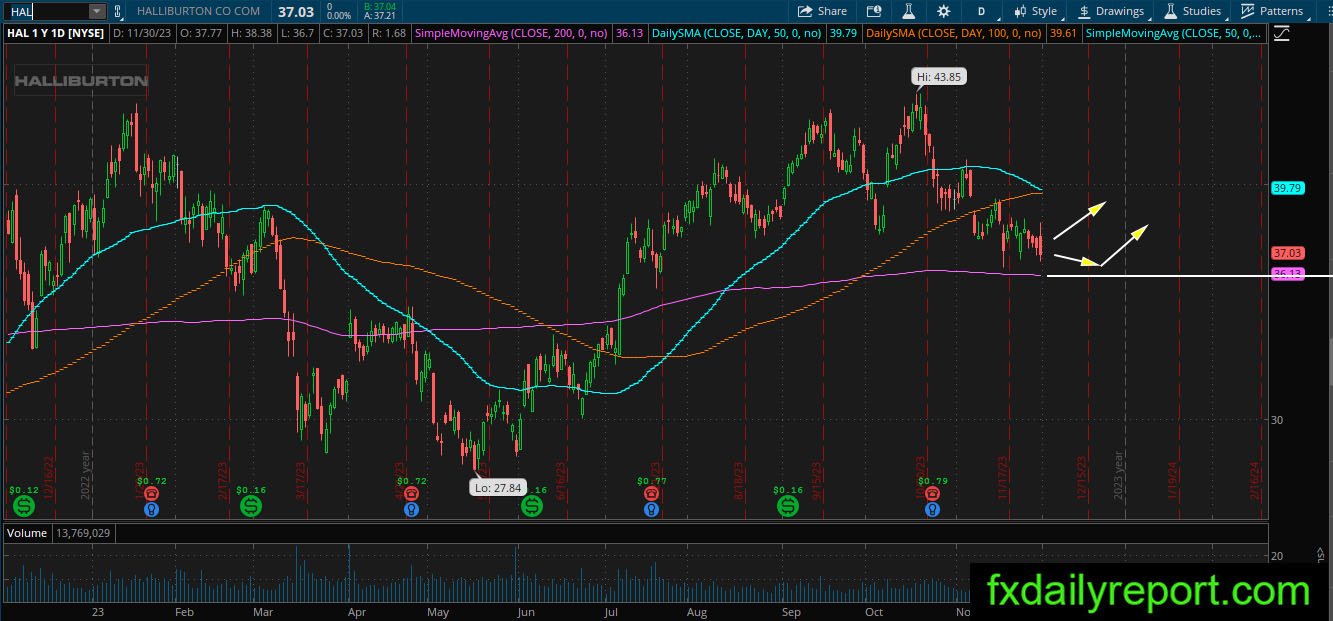
Task: Click the April $0.72 earnings phone icon
Action: pyautogui.click(x=411, y=494)
